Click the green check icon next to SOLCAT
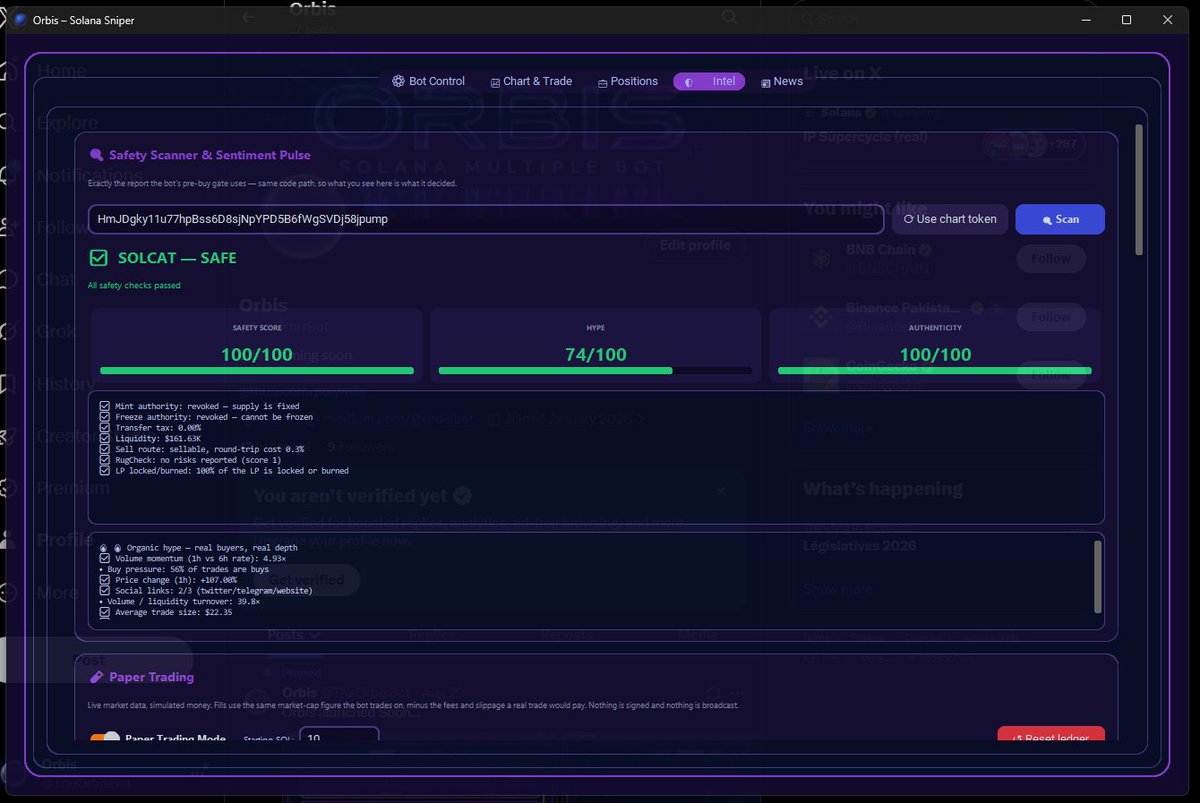Image resolution: width=1200 pixels, height=803 pixels. coord(98,258)
